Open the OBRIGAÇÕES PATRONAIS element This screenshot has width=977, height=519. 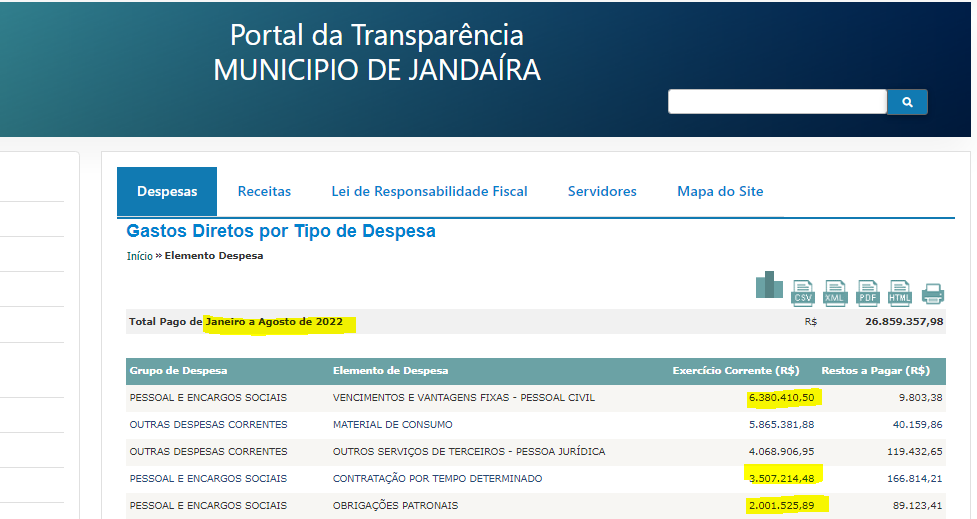coord(395,505)
